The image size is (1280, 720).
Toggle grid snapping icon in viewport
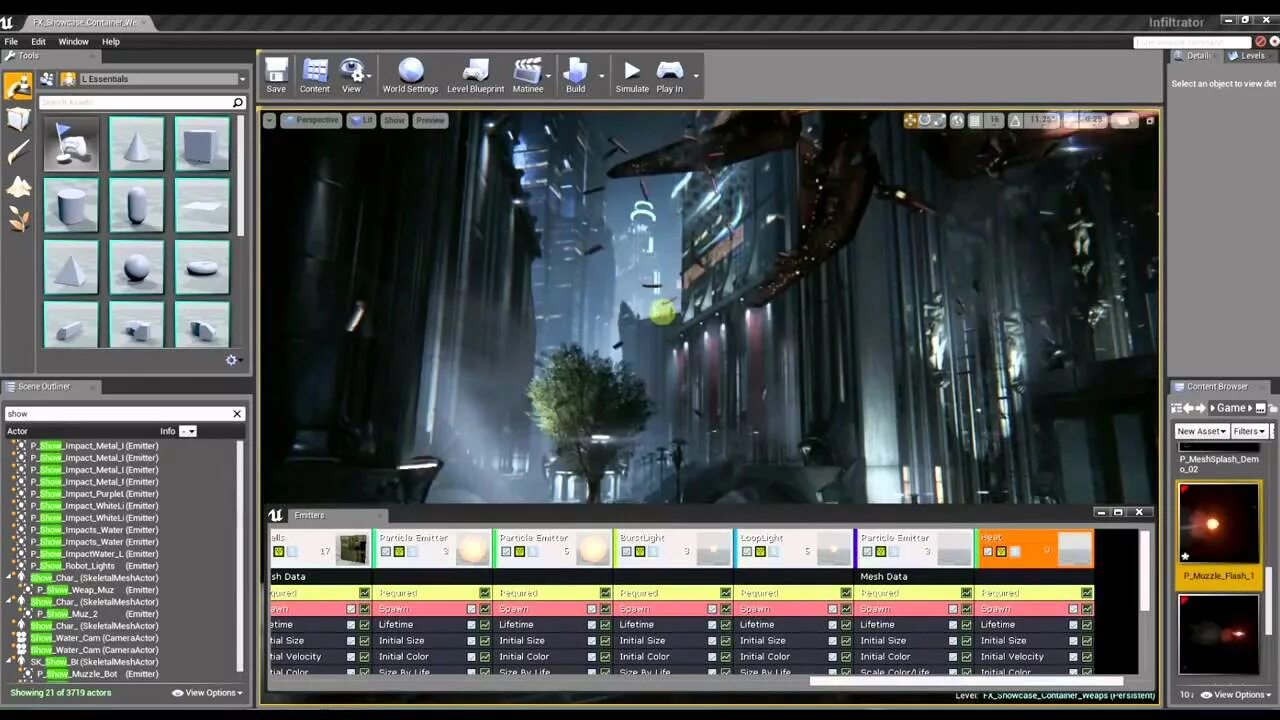[x=976, y=120]
